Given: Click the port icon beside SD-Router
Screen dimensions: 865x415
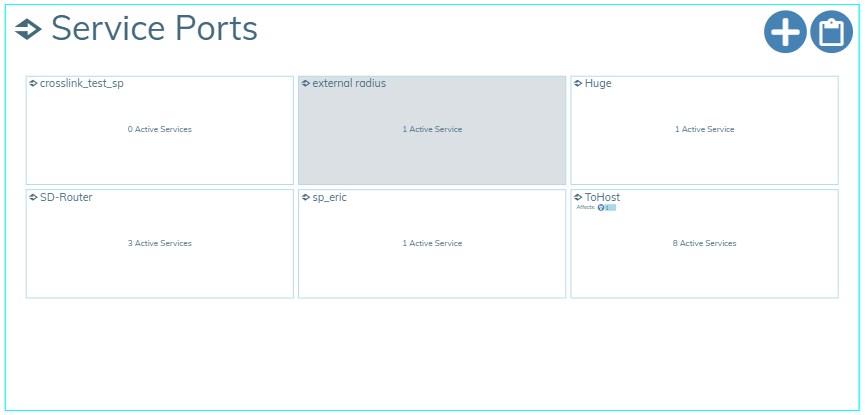Looking at the screenshot, I should coord(33,198).
